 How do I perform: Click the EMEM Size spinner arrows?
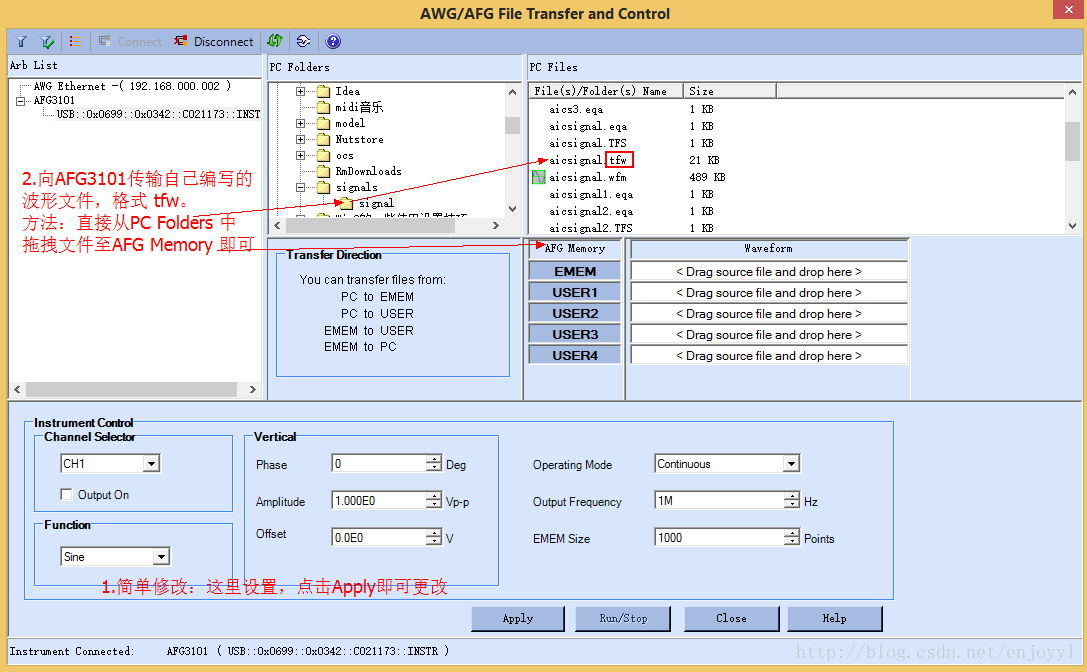pos(792,537)
